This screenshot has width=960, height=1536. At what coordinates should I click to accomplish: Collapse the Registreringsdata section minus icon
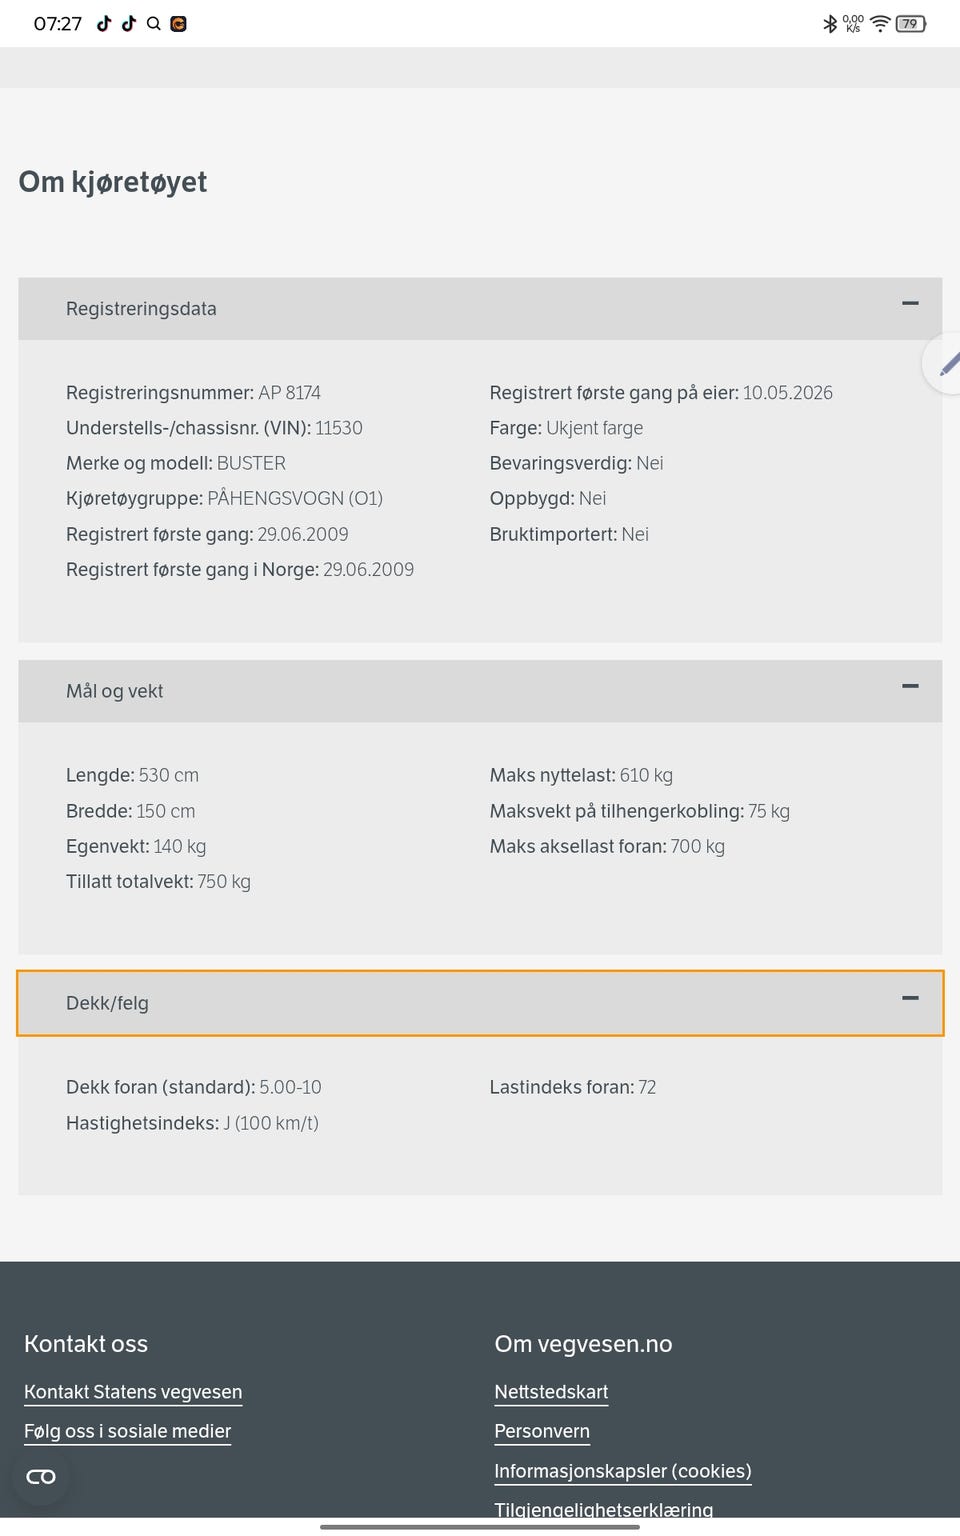point(910,303)
